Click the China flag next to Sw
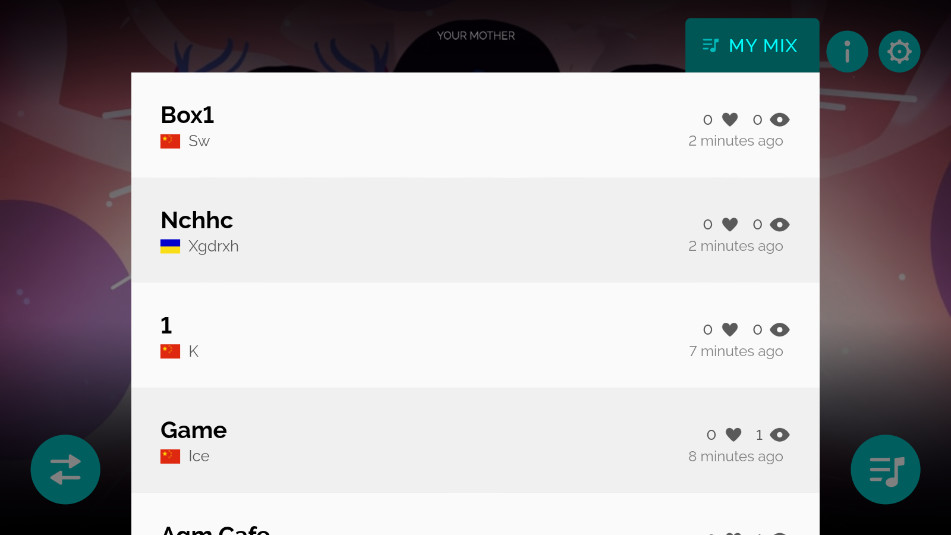The width and height of the screenshot is (951, 535). tap(170, 141)
